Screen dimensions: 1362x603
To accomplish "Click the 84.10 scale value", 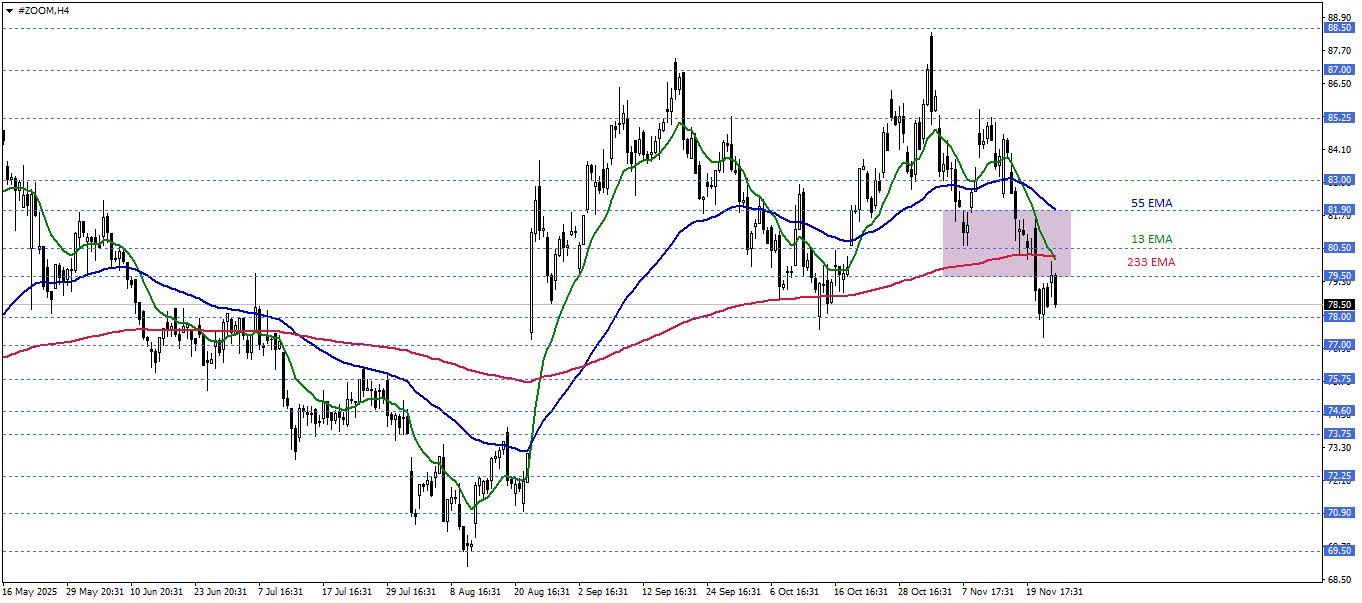I will pyautogui.click(x=1340, y=150).
